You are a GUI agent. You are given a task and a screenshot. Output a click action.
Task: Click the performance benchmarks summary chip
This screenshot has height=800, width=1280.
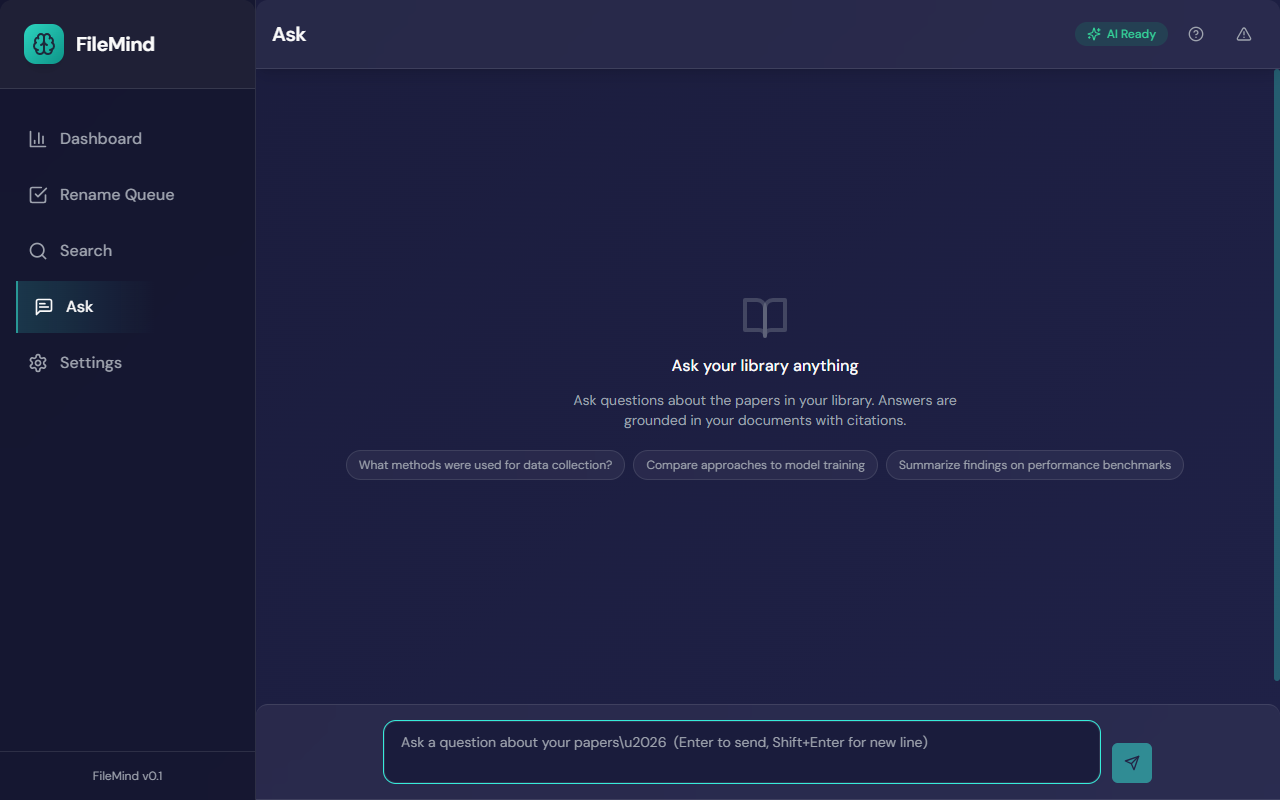[x=1034, y=464]
